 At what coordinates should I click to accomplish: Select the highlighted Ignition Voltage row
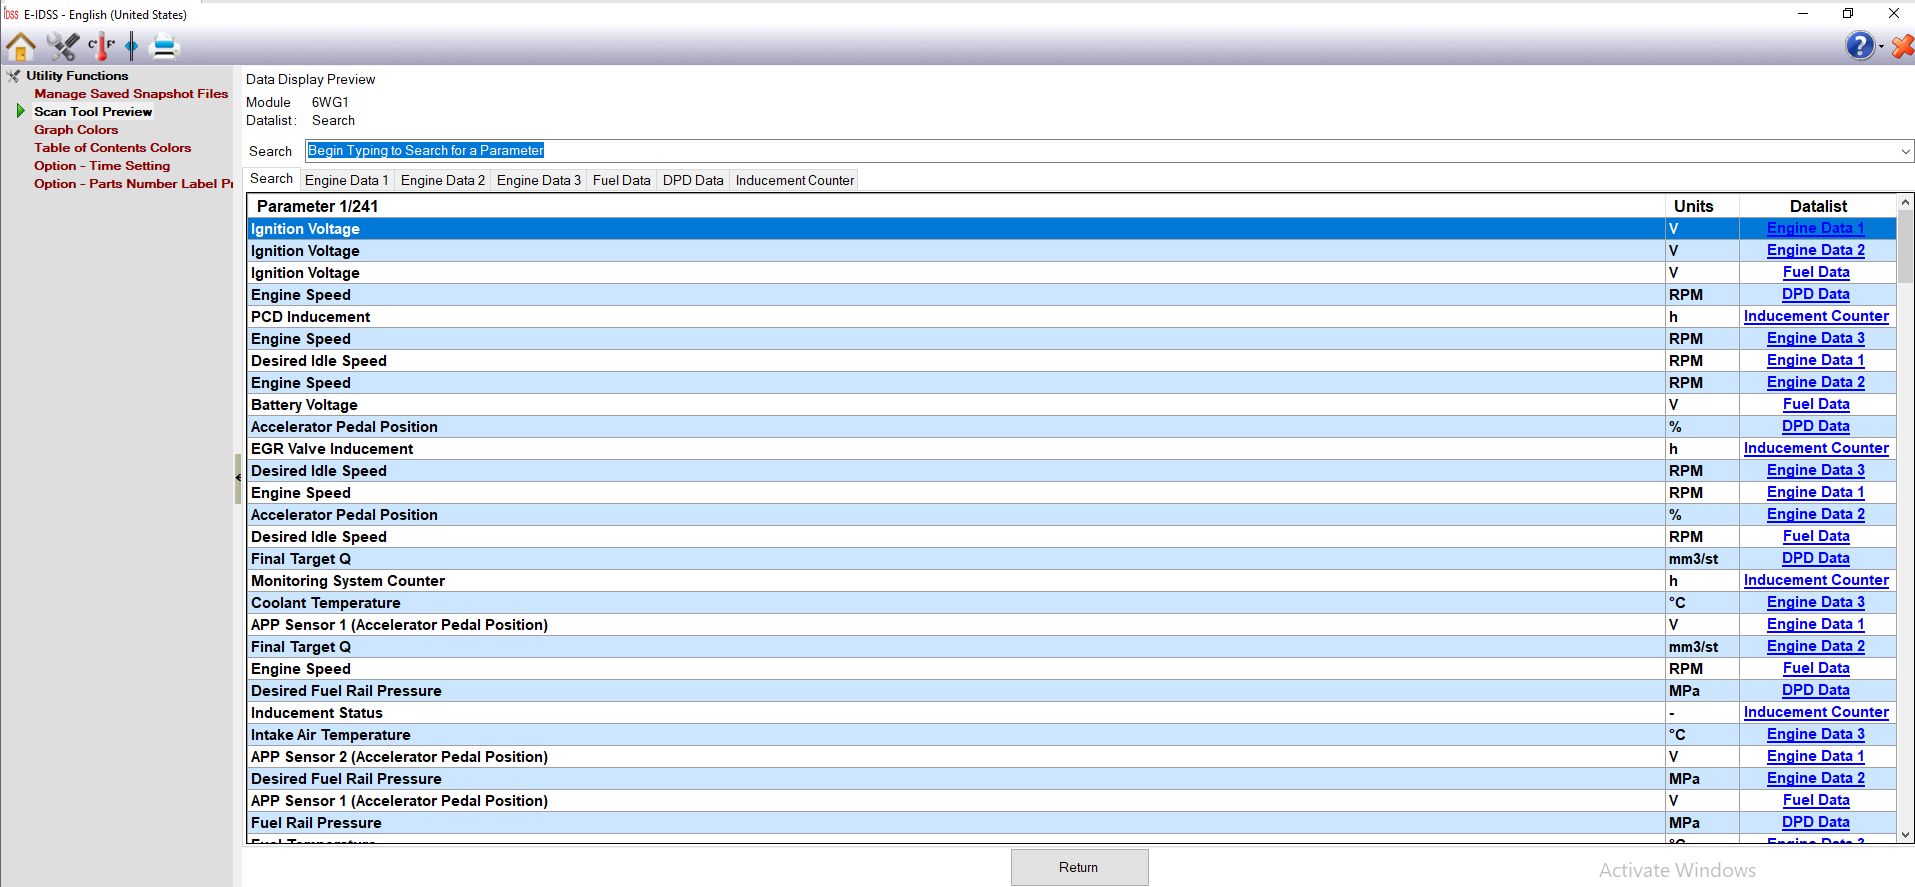[x=1071, y=229]
